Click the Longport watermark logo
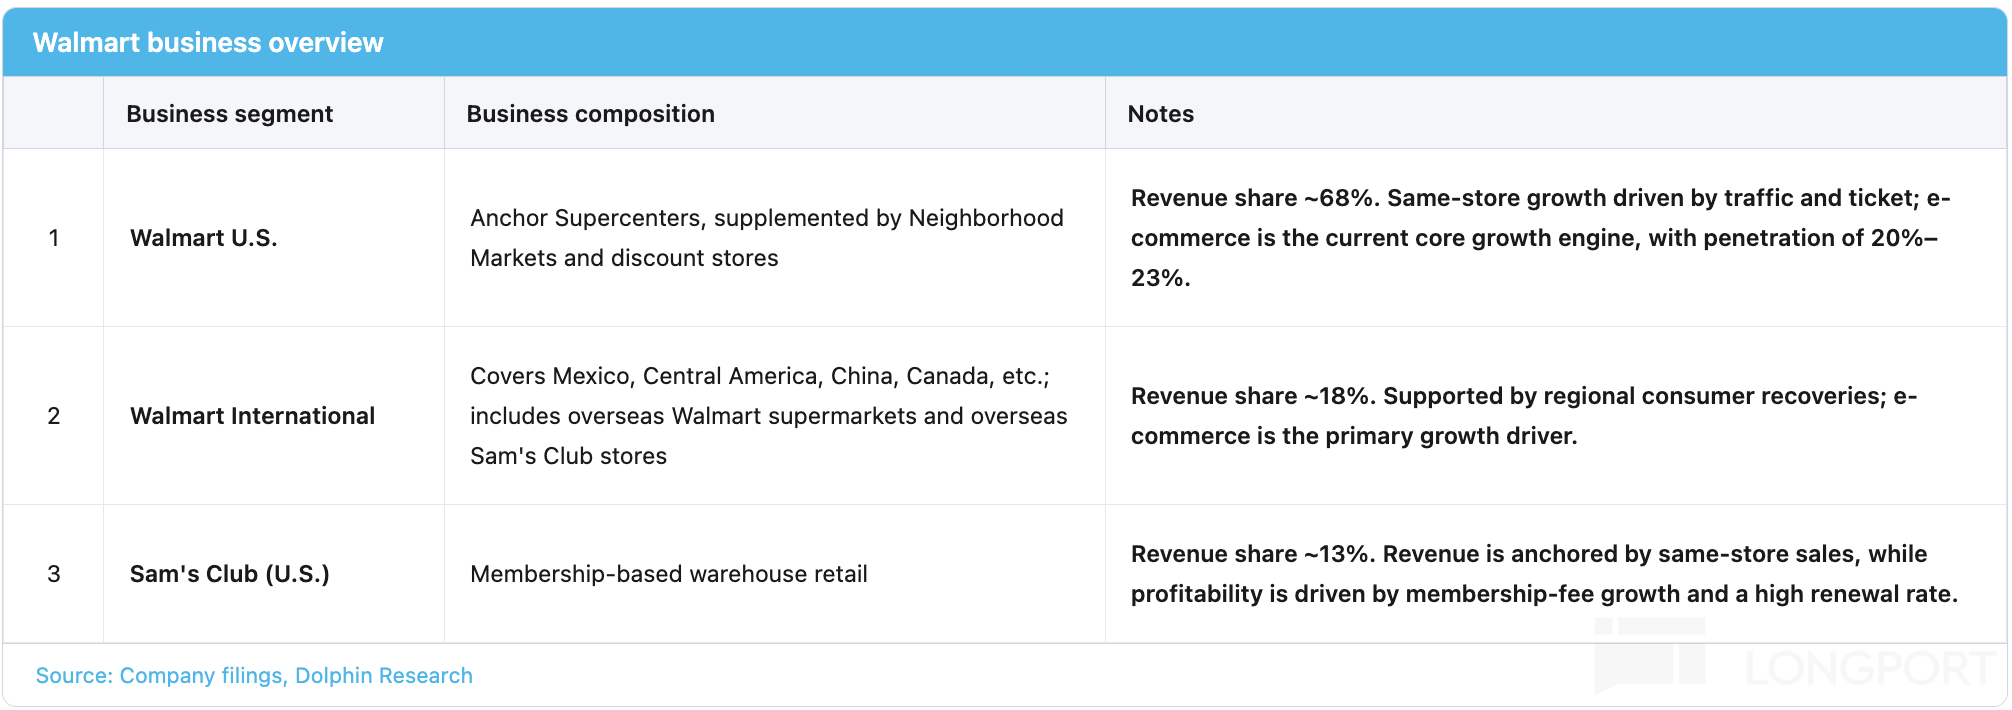This screenshot has height=710, width=2012. (1650, 655)
